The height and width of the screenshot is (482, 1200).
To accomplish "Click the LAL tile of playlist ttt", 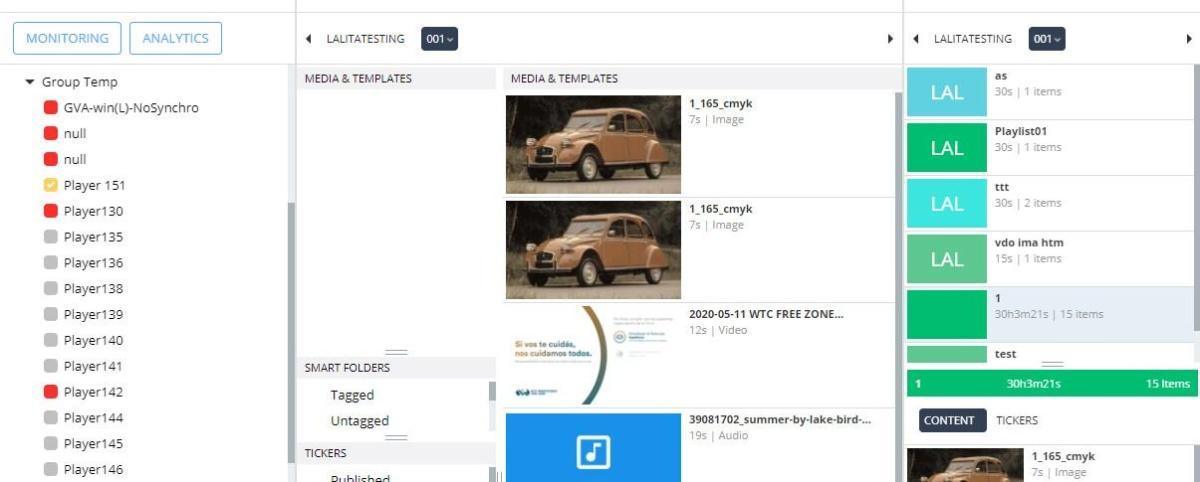I will tap(947, 203).
